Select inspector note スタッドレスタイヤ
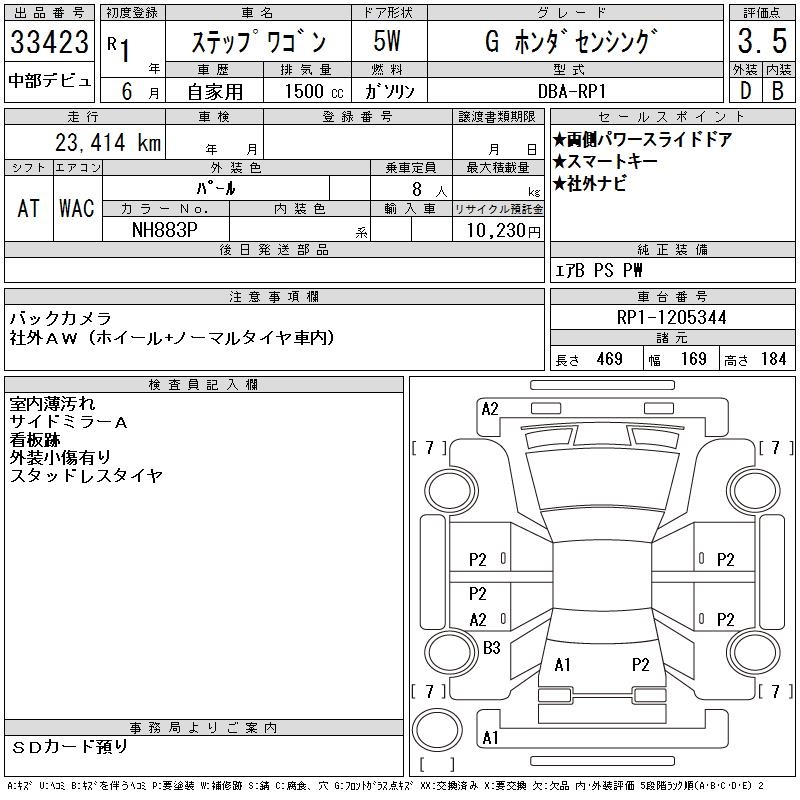 pos(86,476)
